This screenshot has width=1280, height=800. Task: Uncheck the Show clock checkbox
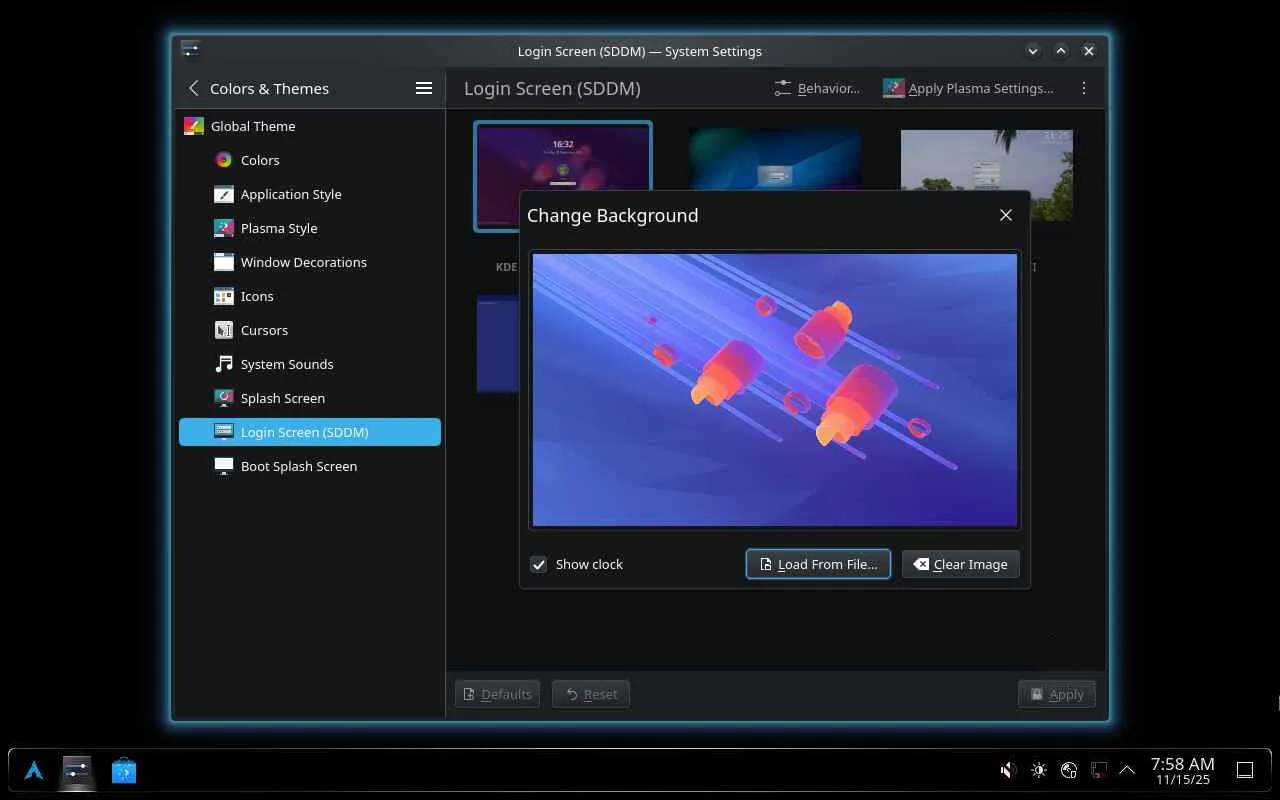pos(539,564)
